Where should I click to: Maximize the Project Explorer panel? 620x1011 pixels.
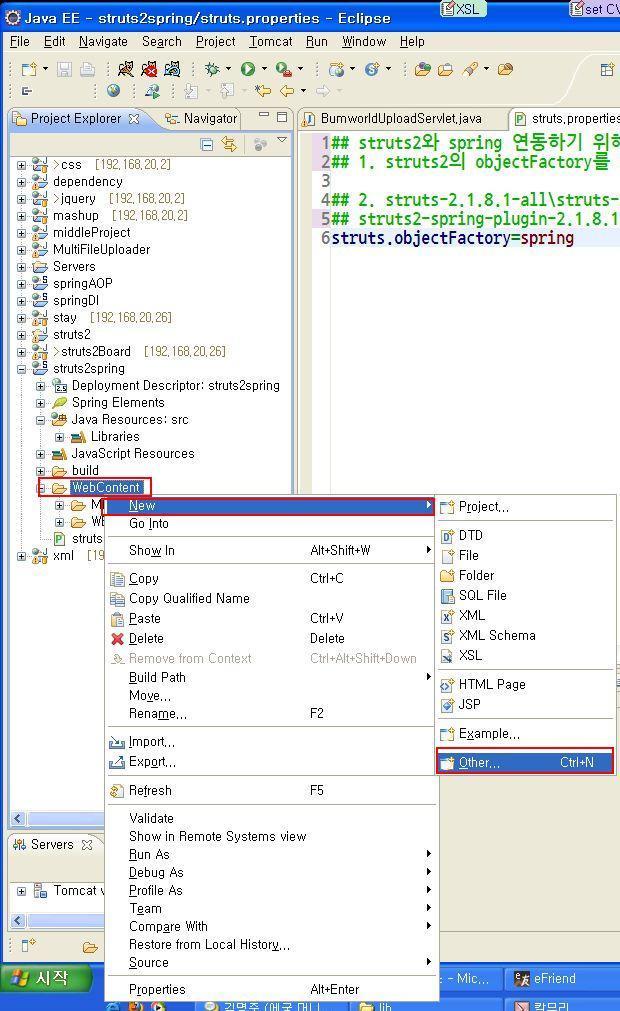(282, 117)
